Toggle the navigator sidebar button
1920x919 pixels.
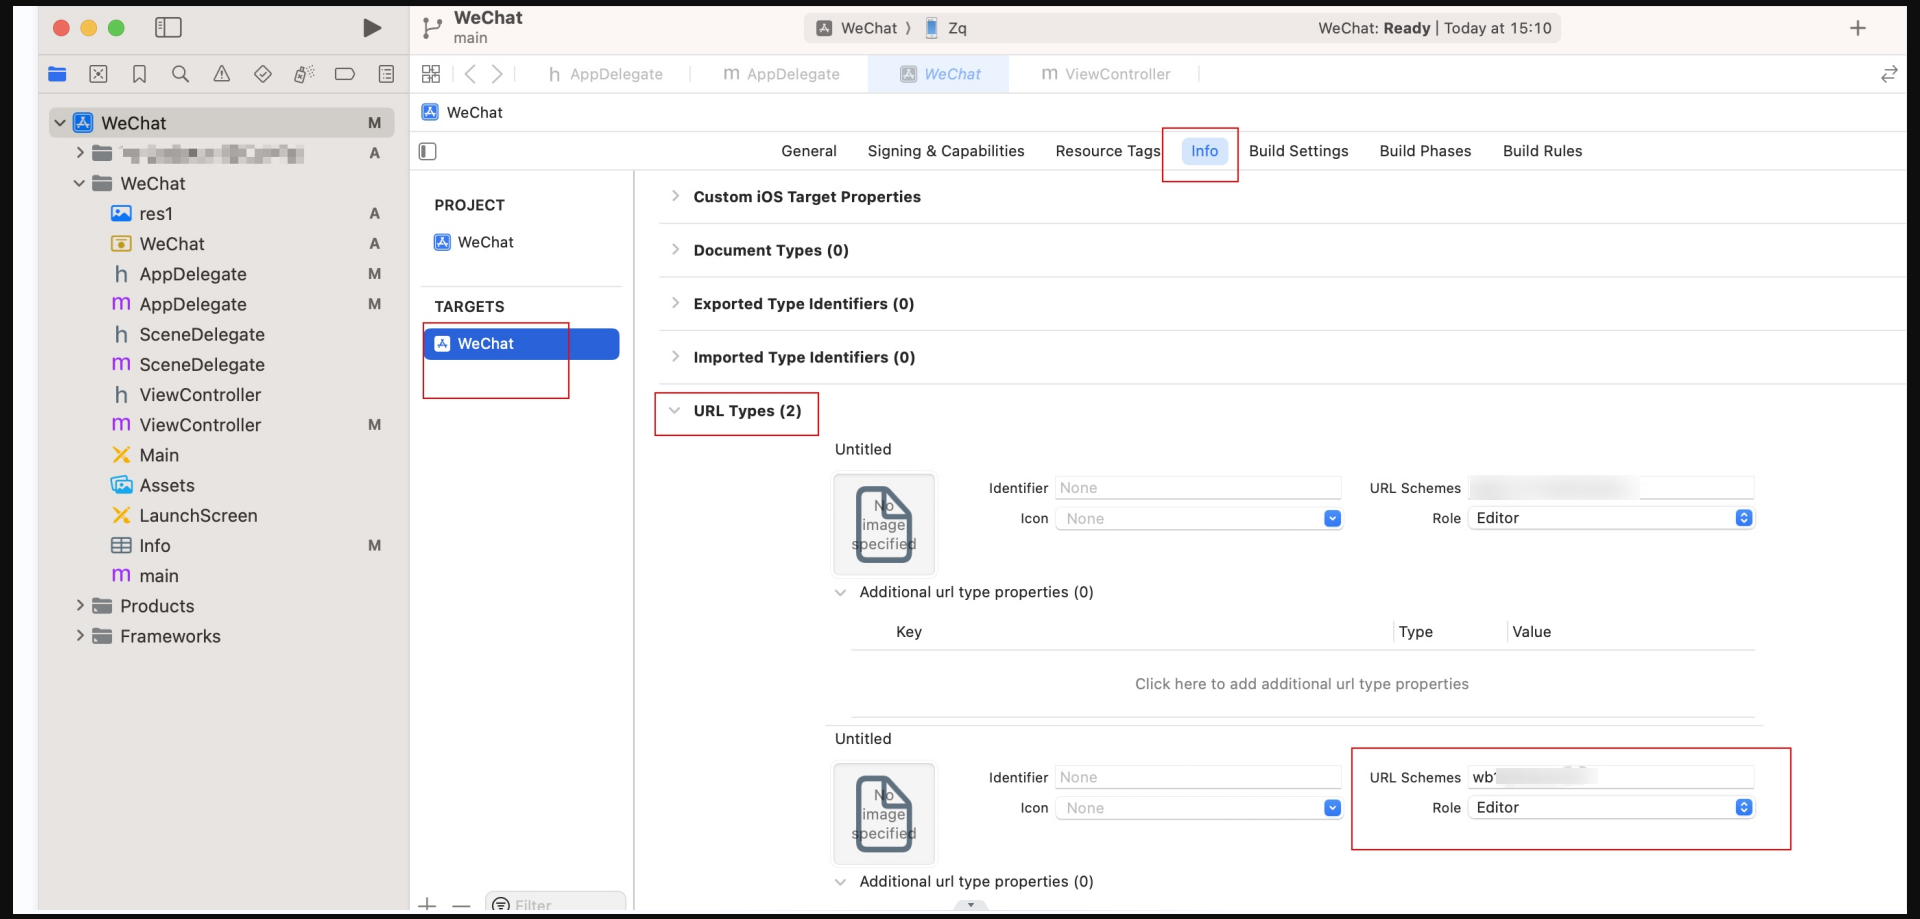[168, 28]
